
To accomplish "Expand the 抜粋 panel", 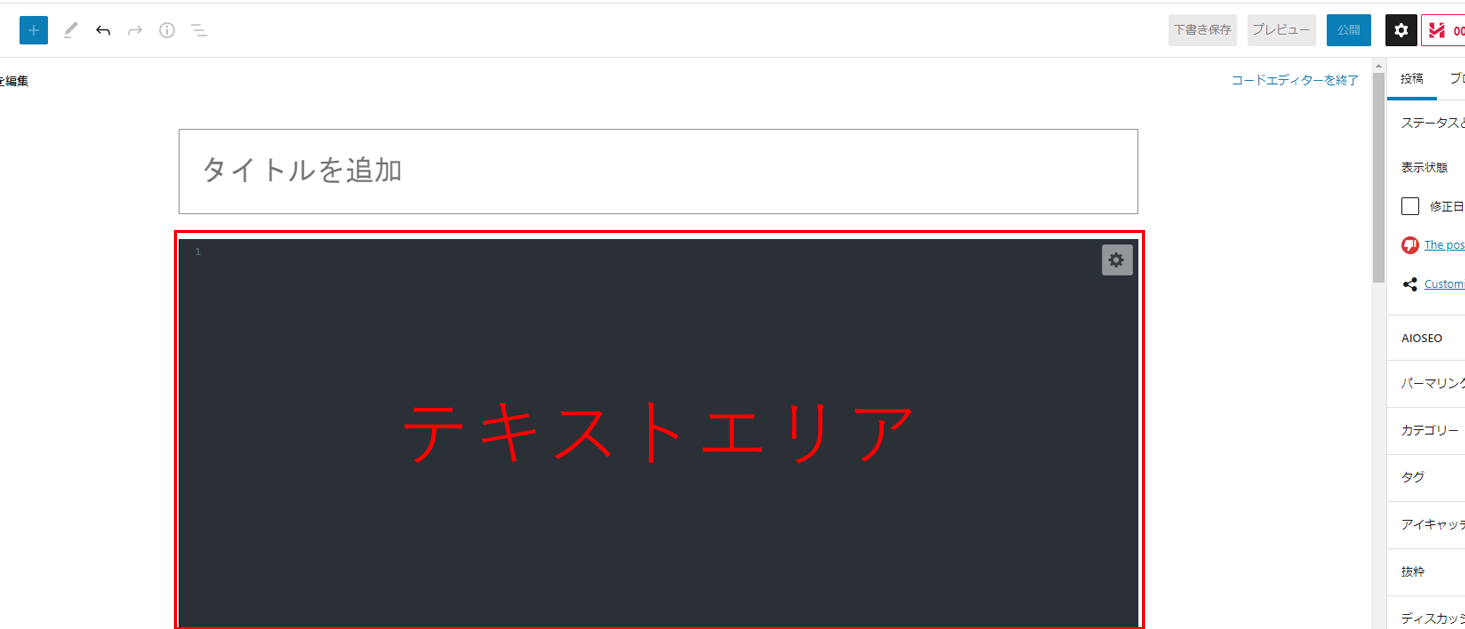I will pos(1426,572).
